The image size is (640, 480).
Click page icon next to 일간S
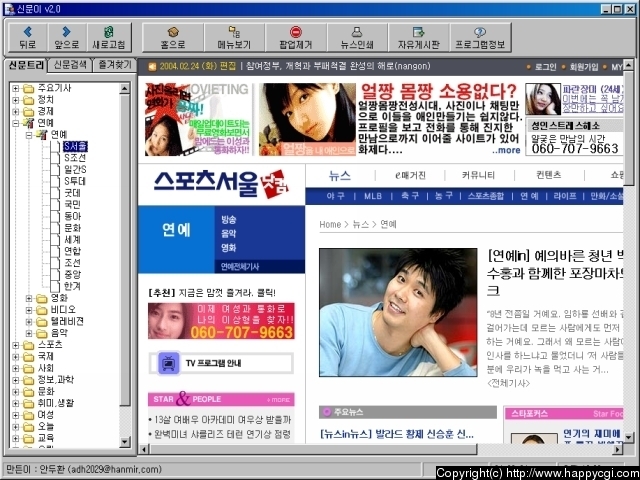tap(55, 170)
